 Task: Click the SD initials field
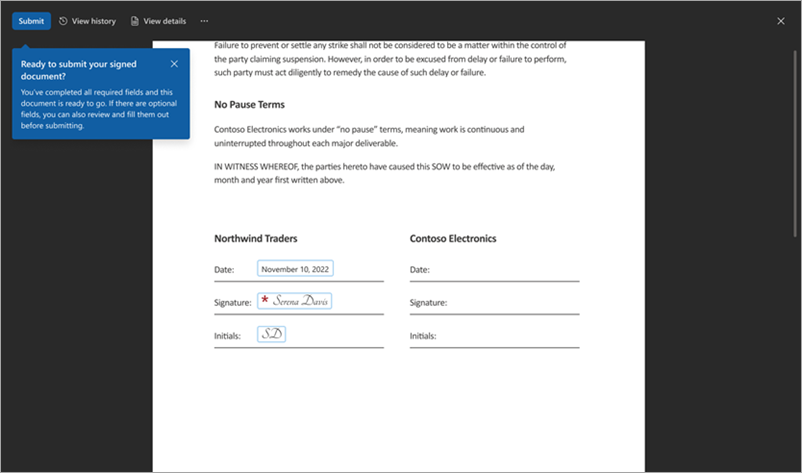coord(272,334)
